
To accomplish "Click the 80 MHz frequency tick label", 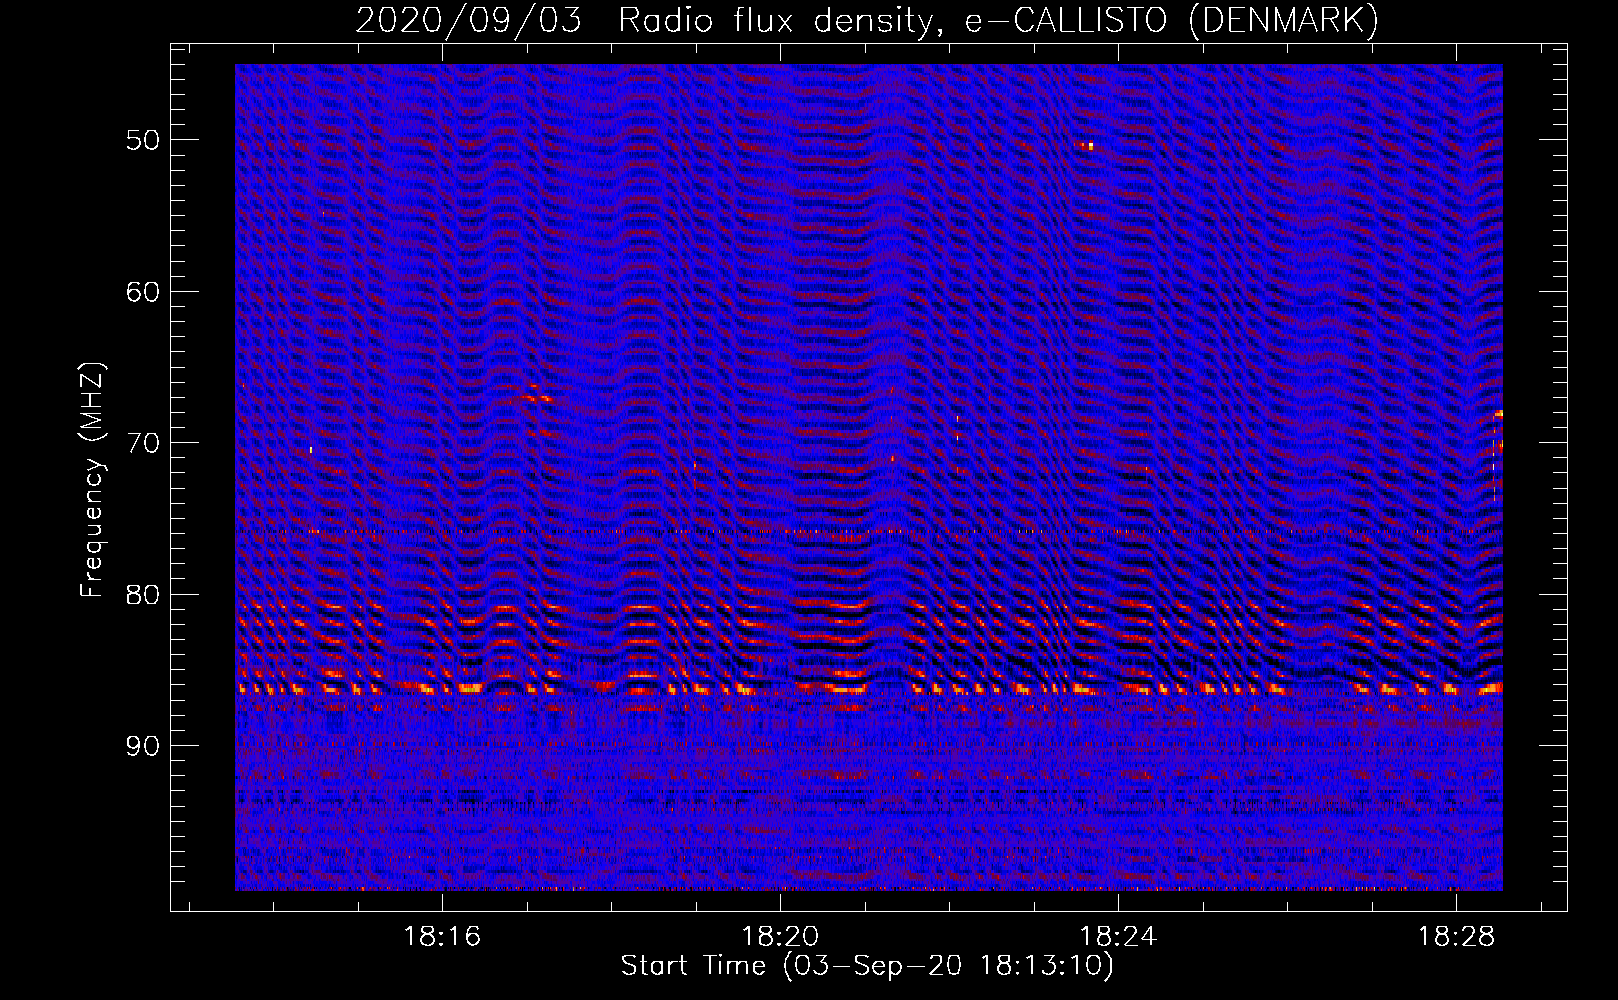I will (143, 595).
